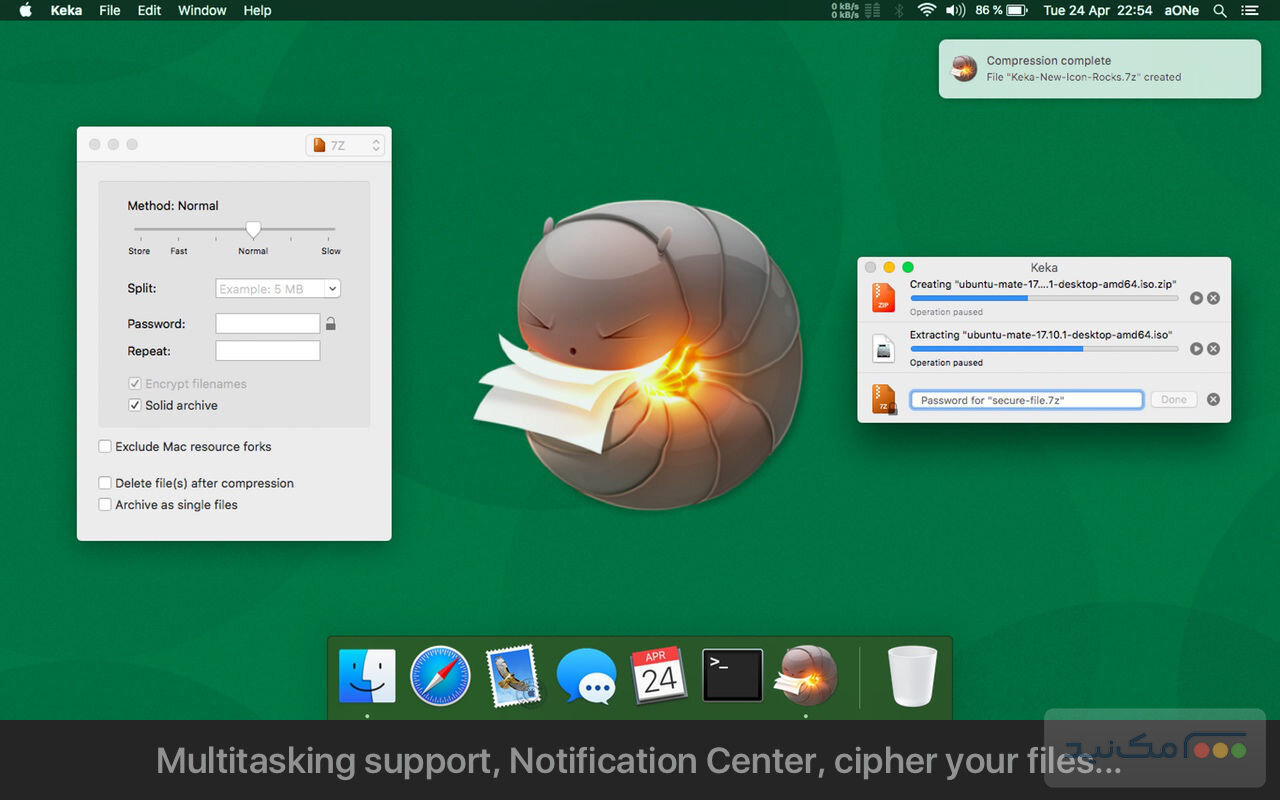Uncheck the Solid archive checkbox
The image size is (1280, 800).
tap(135, 406)
